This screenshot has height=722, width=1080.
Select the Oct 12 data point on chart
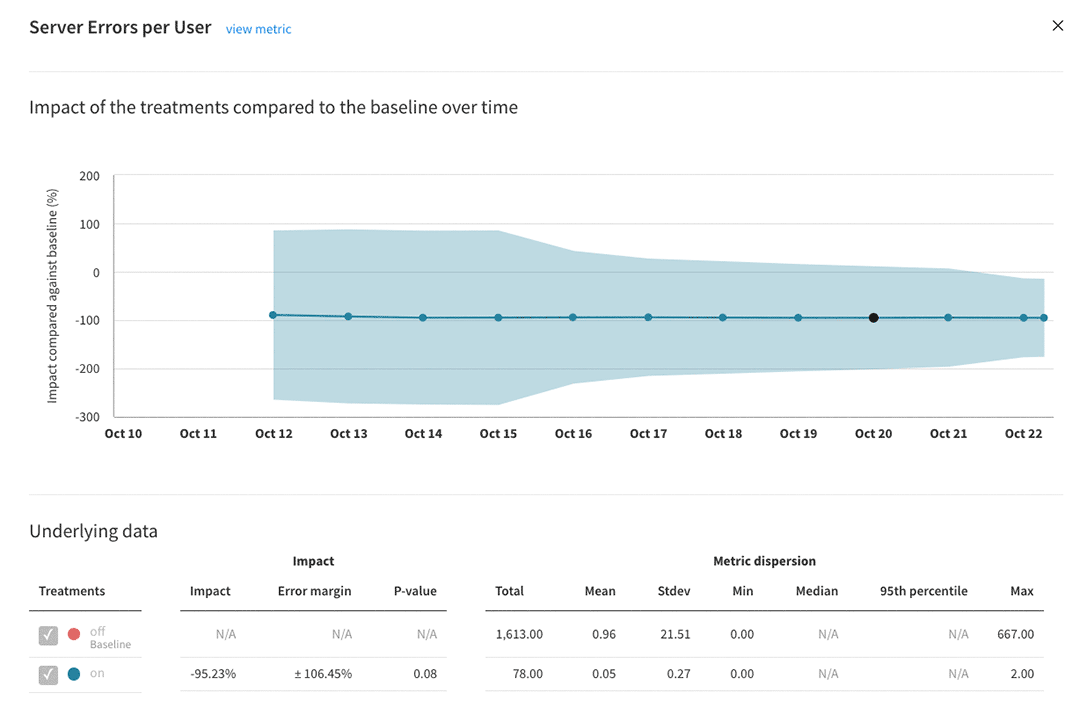pyautogui.click(x=273, y=315)
